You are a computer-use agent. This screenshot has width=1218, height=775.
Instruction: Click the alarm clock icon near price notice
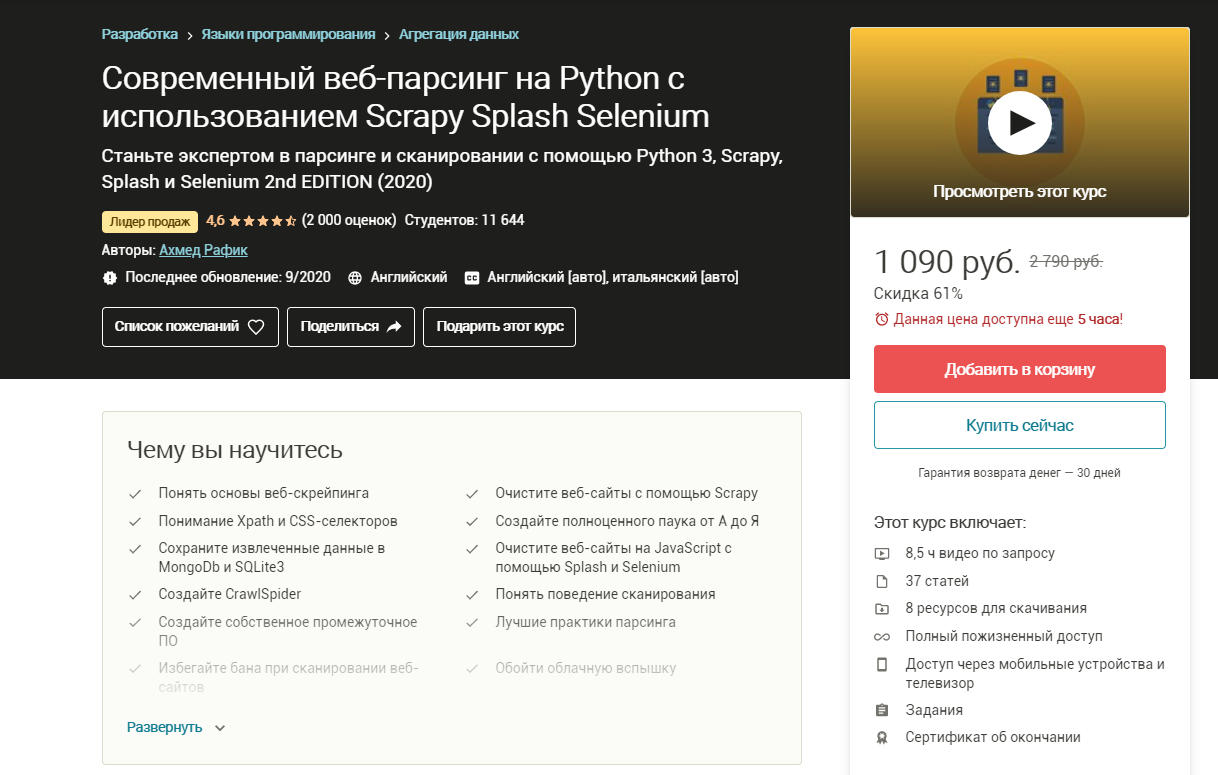[881, 319]
